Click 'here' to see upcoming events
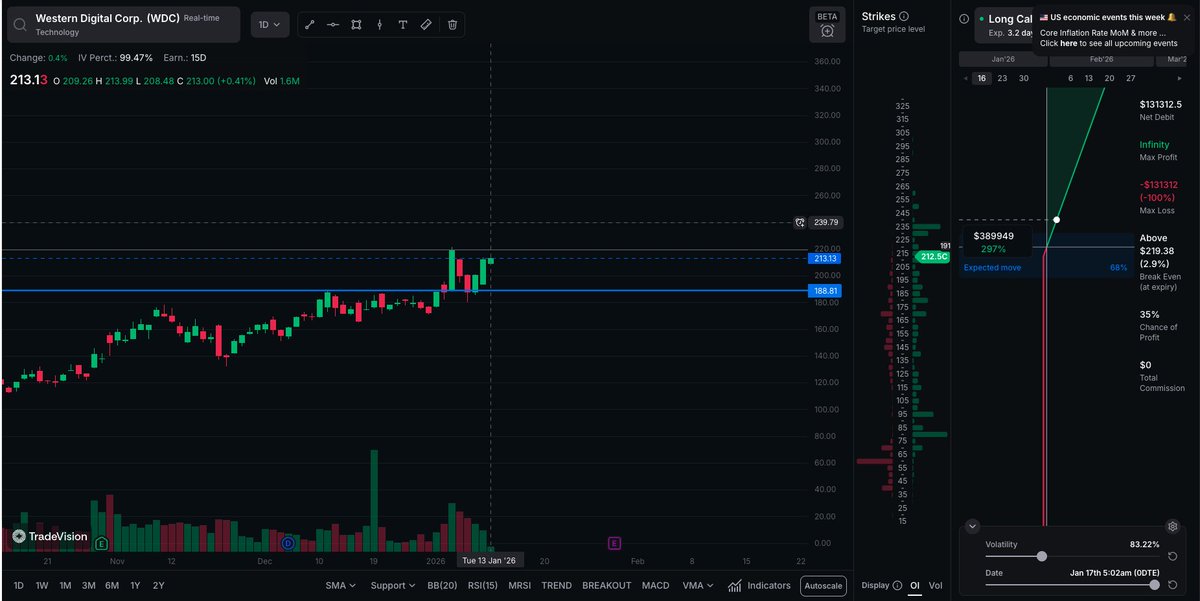 click(1069, 44)
